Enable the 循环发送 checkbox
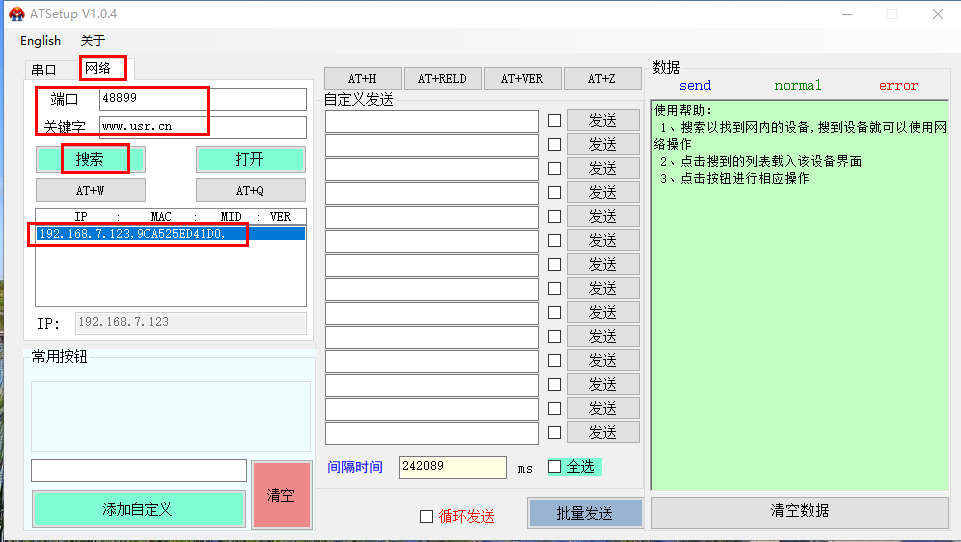The image size is (961, 542). 427,516
